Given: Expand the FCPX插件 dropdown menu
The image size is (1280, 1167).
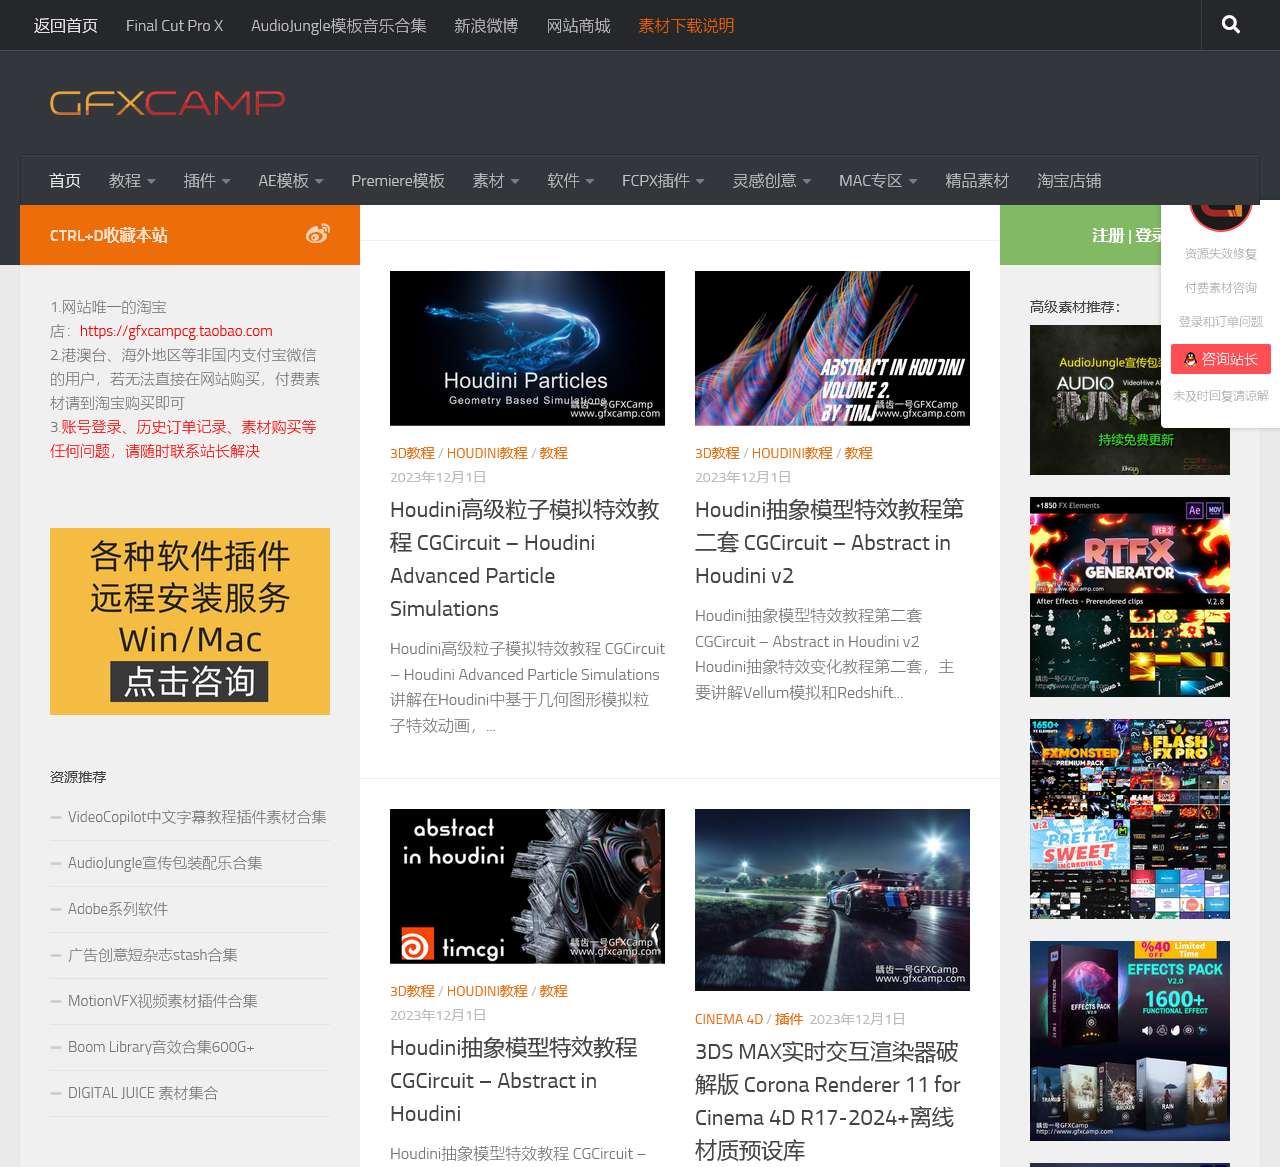Looking at the screenshot, I should coord(663,181).
